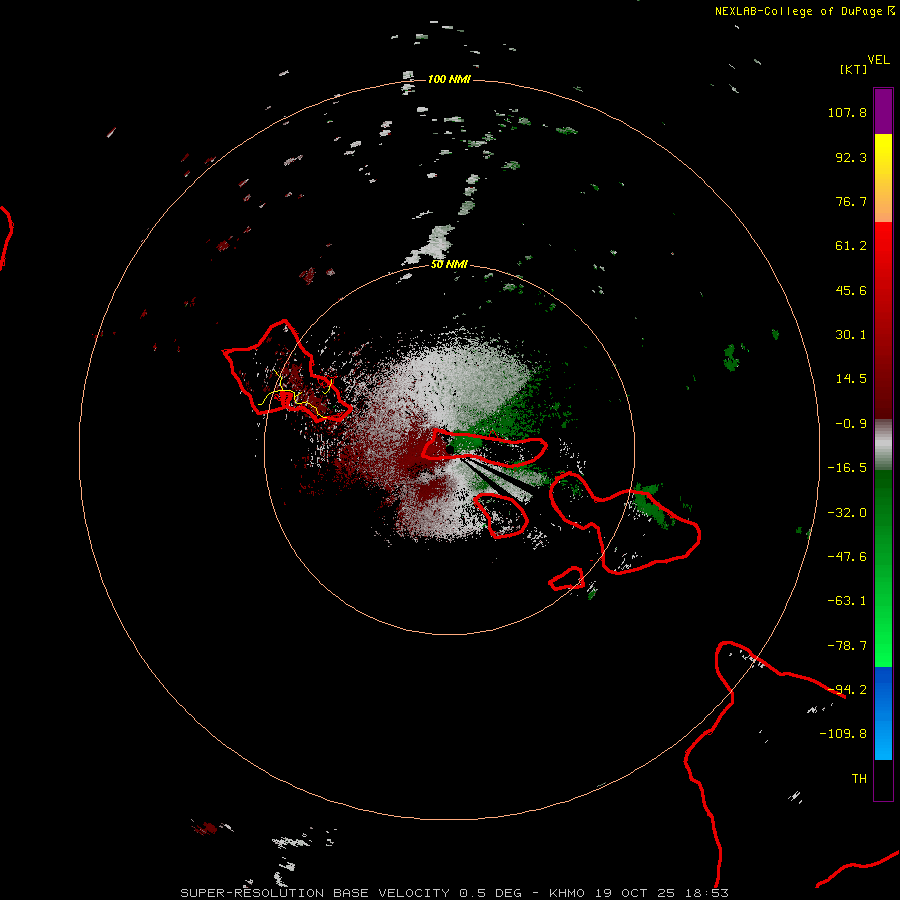This screenshot has width=900, height=900.
Task: Click the [KT] units label
Action: [854, 69]
